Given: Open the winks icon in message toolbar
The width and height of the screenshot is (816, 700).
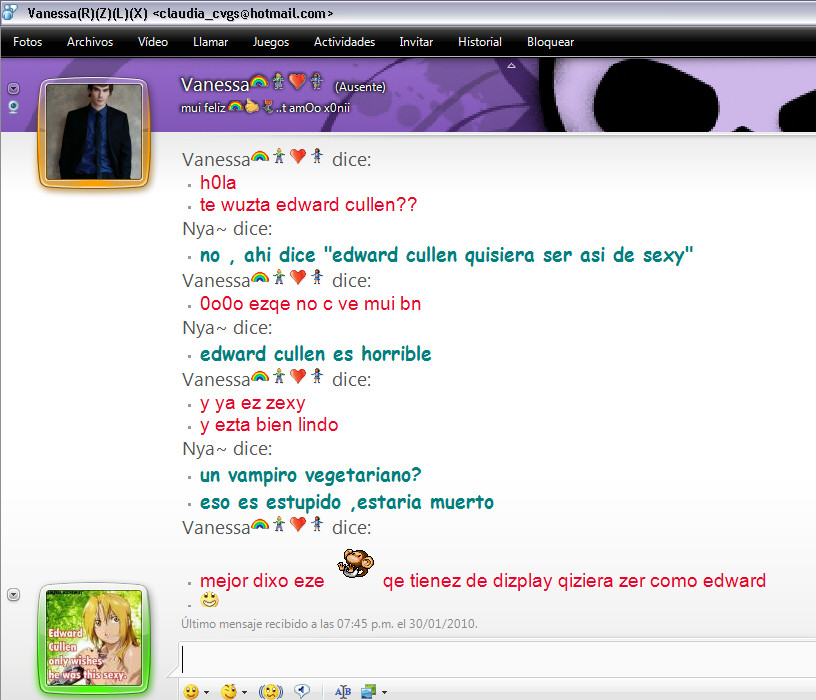Looking at the screenshot, I should click(x=229, y=691).
